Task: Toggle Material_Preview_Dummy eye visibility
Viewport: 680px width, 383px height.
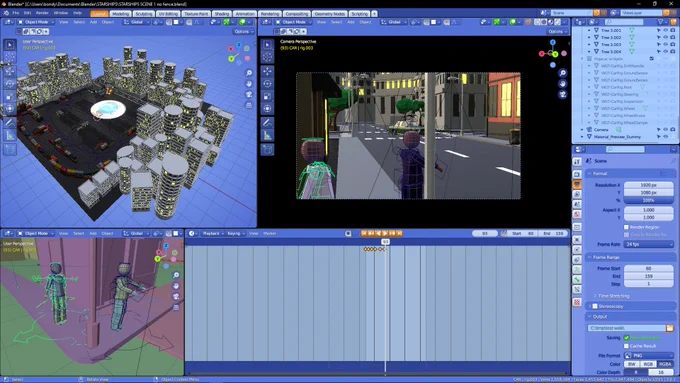Action: click(x=665, y=136)
